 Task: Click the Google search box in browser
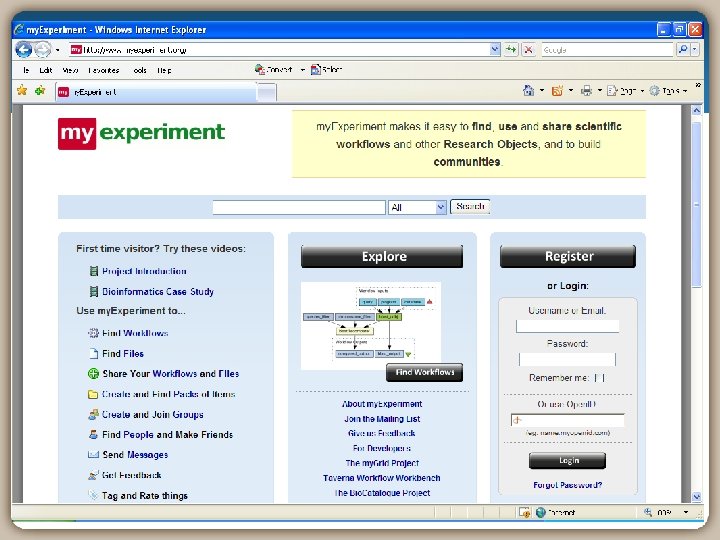[607, 50]
